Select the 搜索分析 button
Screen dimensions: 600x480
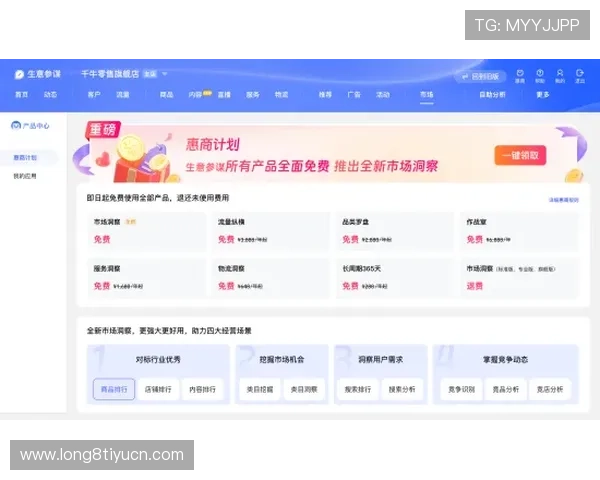(x=402, y=389)
